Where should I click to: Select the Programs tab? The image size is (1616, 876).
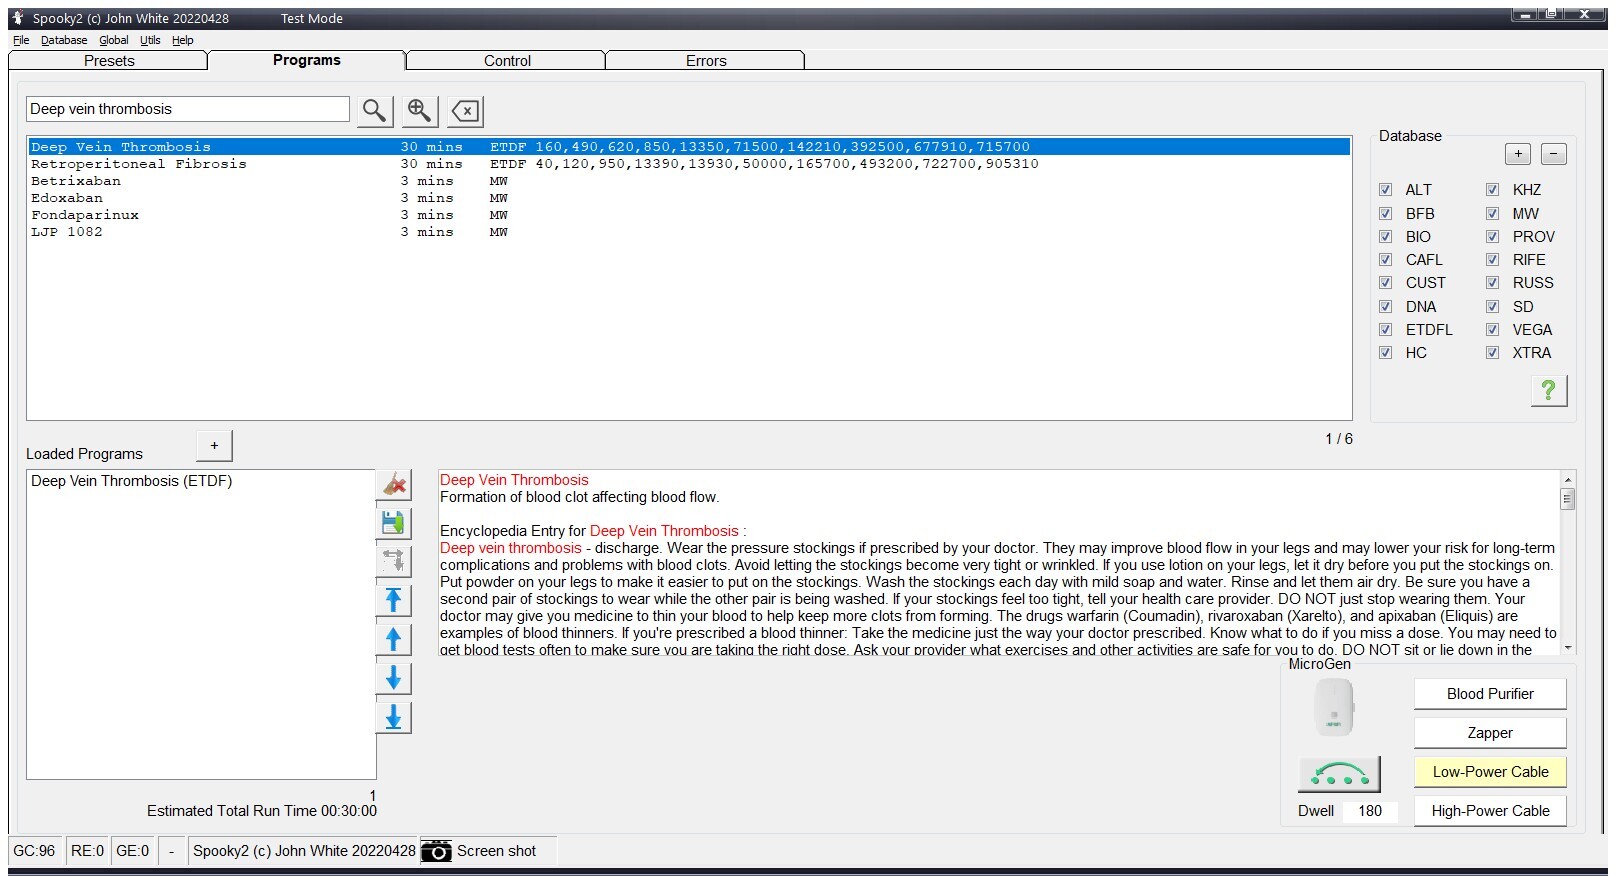307,60
